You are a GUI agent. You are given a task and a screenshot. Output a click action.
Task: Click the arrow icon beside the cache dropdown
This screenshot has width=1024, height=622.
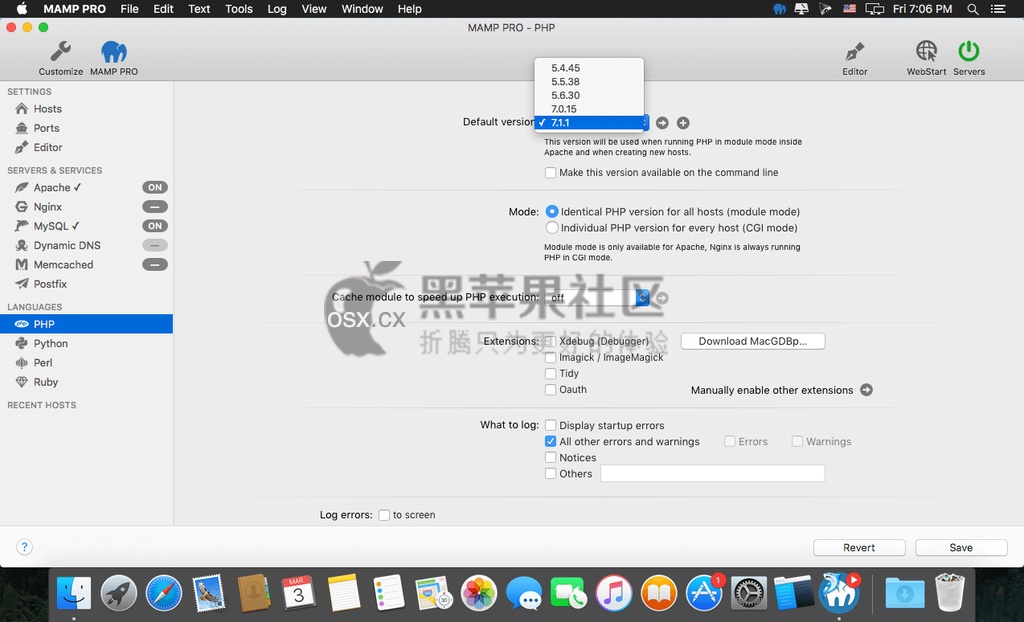click(x=662, y=298)
